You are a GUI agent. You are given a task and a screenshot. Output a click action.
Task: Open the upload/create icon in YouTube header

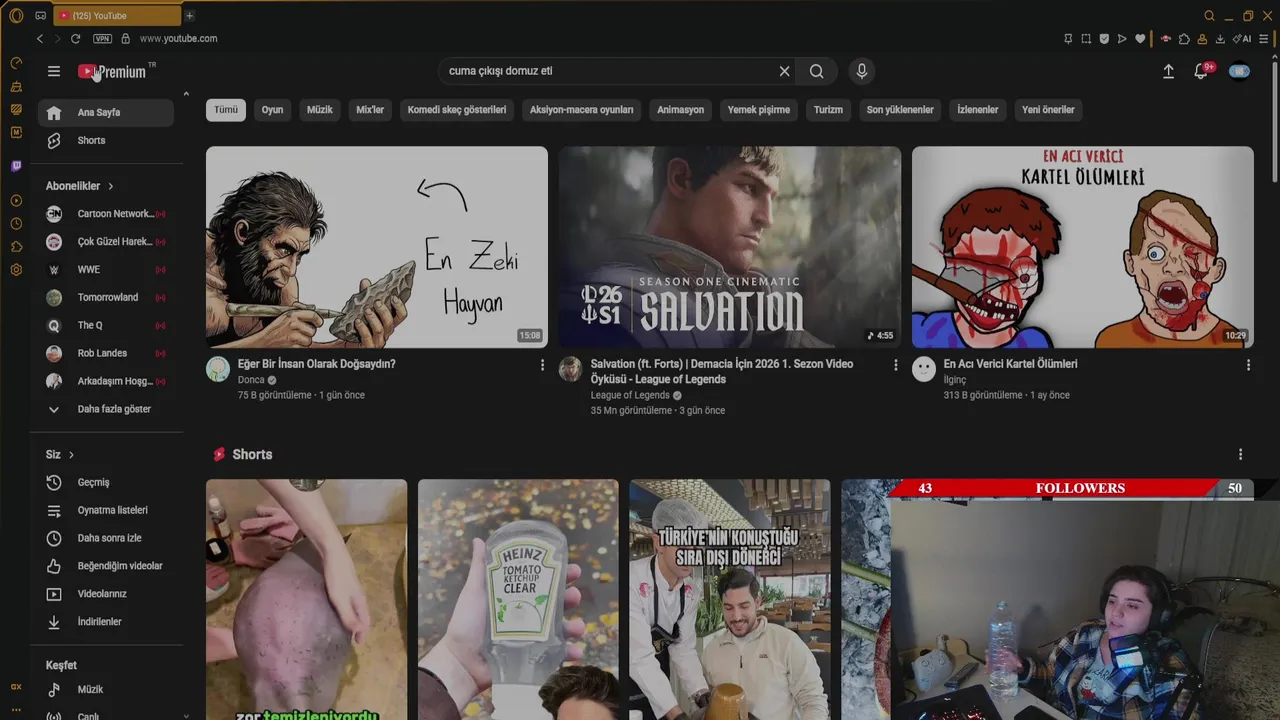coord(1168,71)
